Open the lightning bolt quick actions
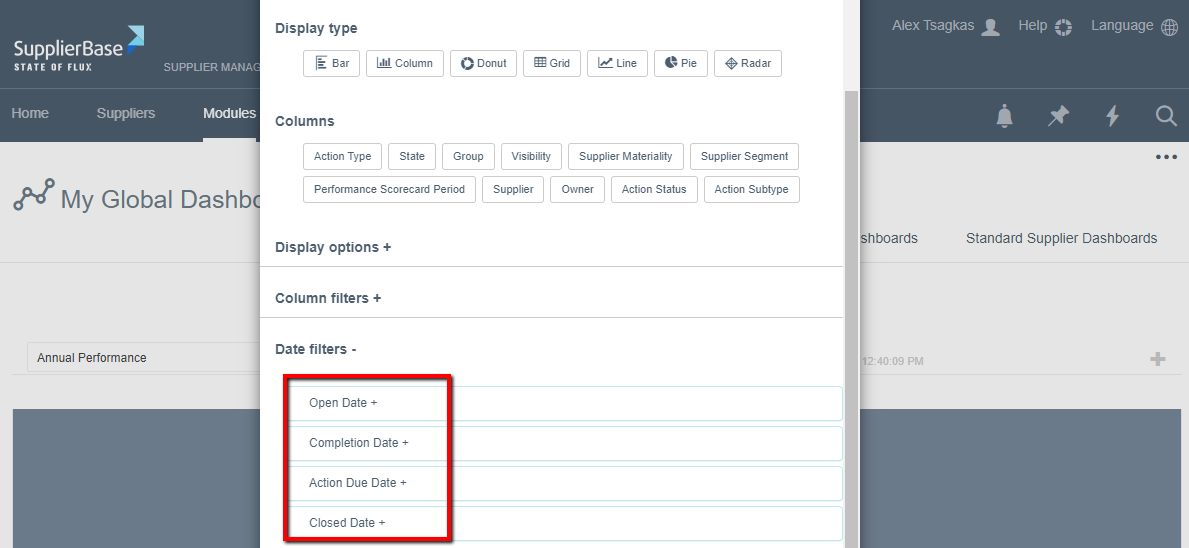The image size is (1189, 548). pyautogui.click(x=1112, y=116)
